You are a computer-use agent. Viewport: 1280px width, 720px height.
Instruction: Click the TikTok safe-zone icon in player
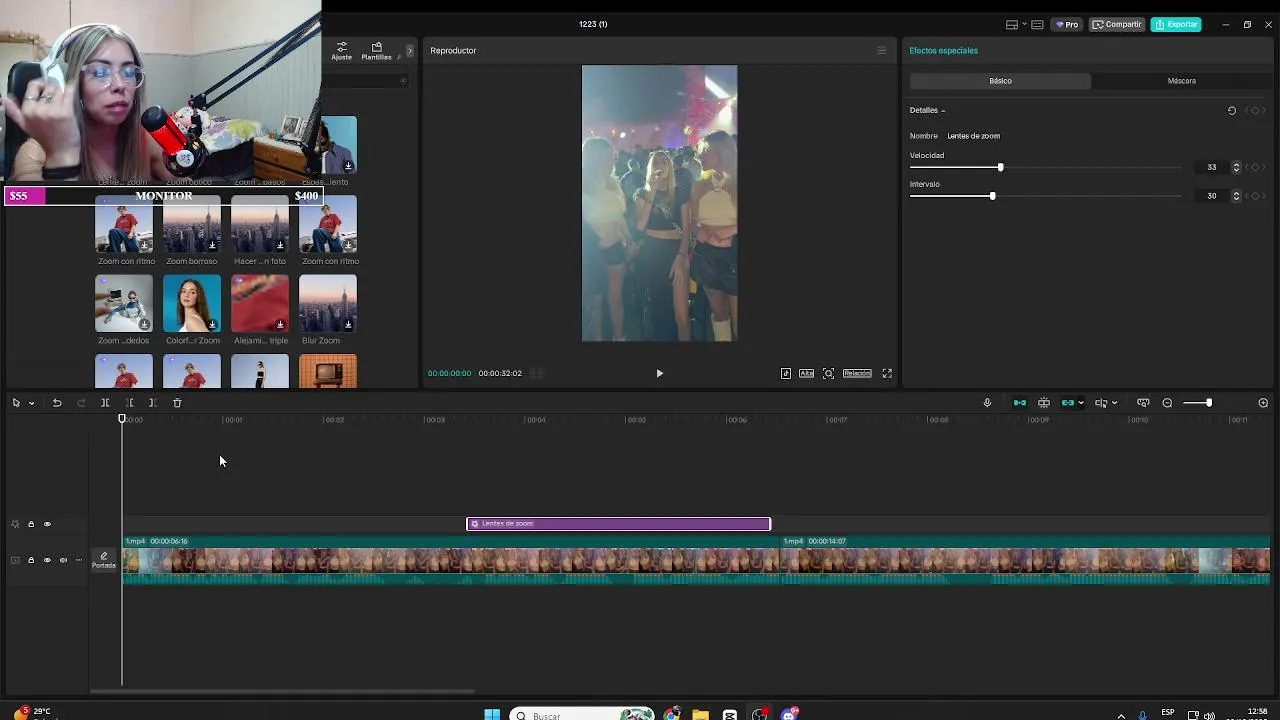click(x=786, y=373)
